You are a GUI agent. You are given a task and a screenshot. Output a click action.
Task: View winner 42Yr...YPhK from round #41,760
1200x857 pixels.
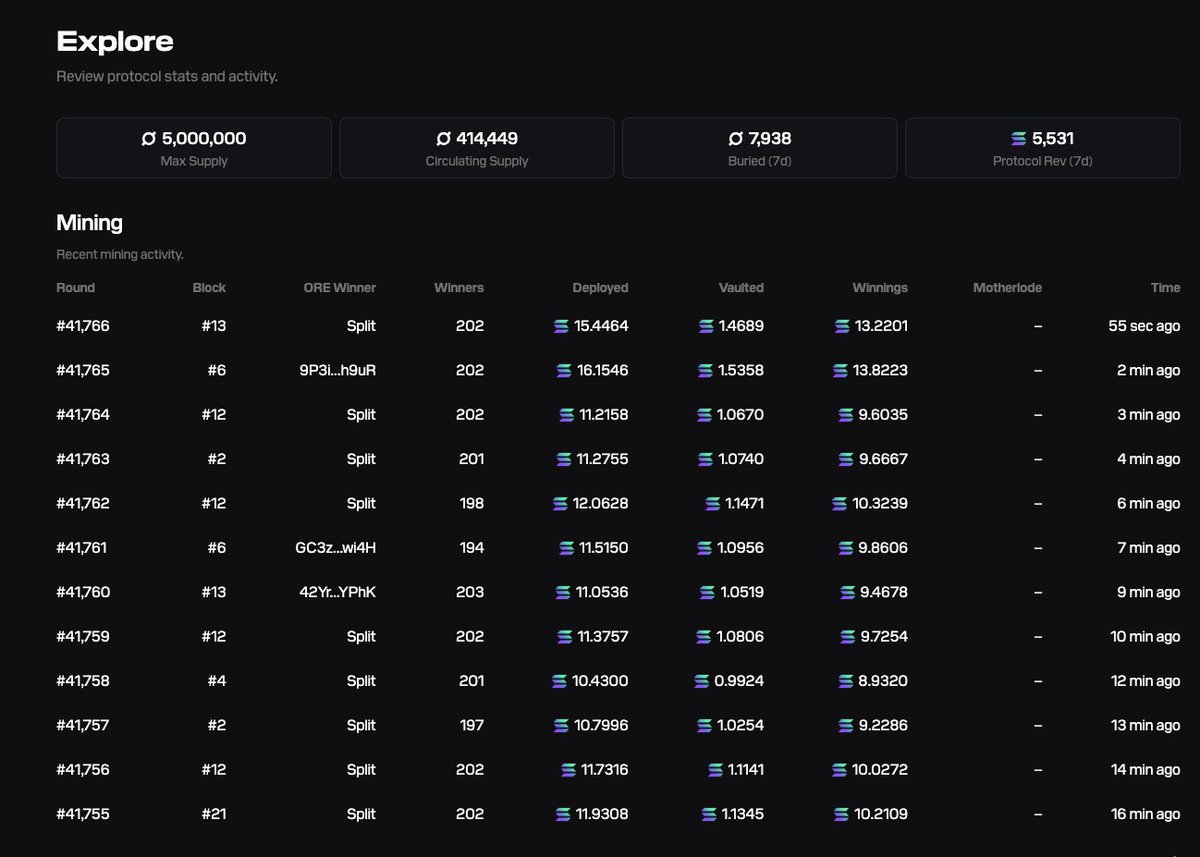point(338,592)
